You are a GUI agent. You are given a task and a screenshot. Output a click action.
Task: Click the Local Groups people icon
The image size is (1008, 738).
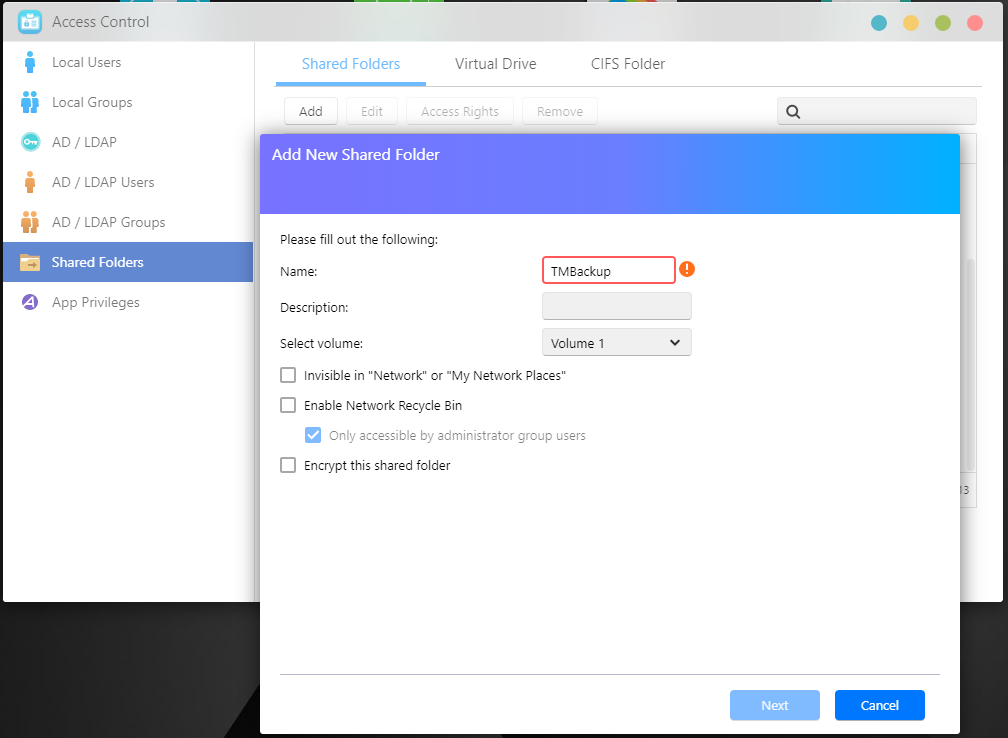coord(30,102)
